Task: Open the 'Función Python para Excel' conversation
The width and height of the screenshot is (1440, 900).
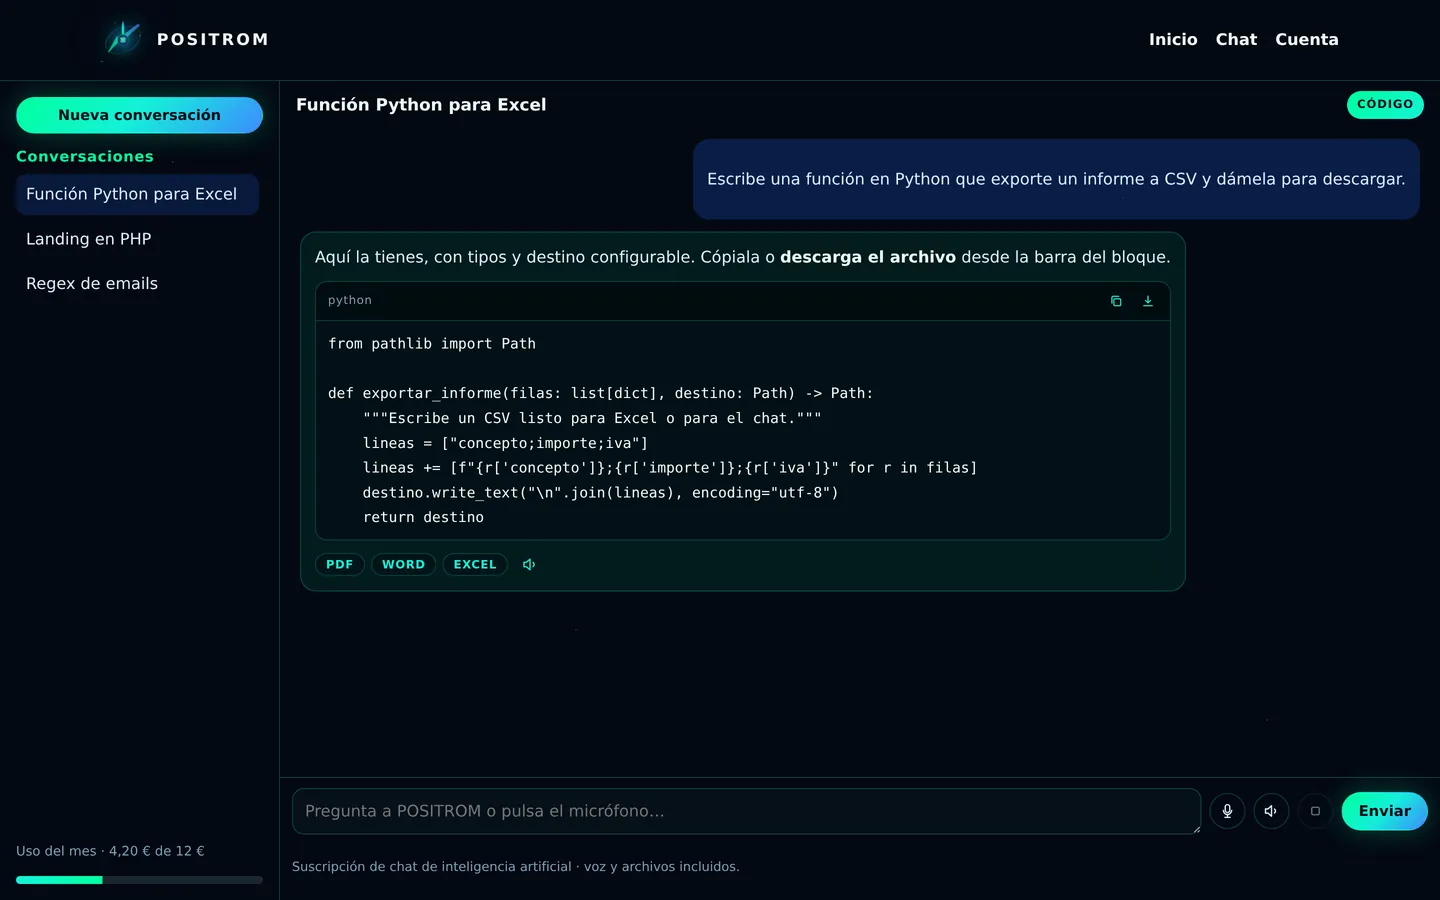Action: [137, 194]
